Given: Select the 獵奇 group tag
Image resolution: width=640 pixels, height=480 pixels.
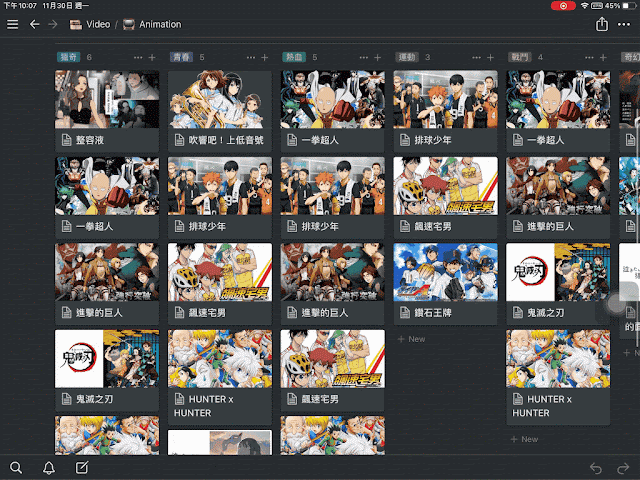Looking at the screenshot, I should [68, 57].
